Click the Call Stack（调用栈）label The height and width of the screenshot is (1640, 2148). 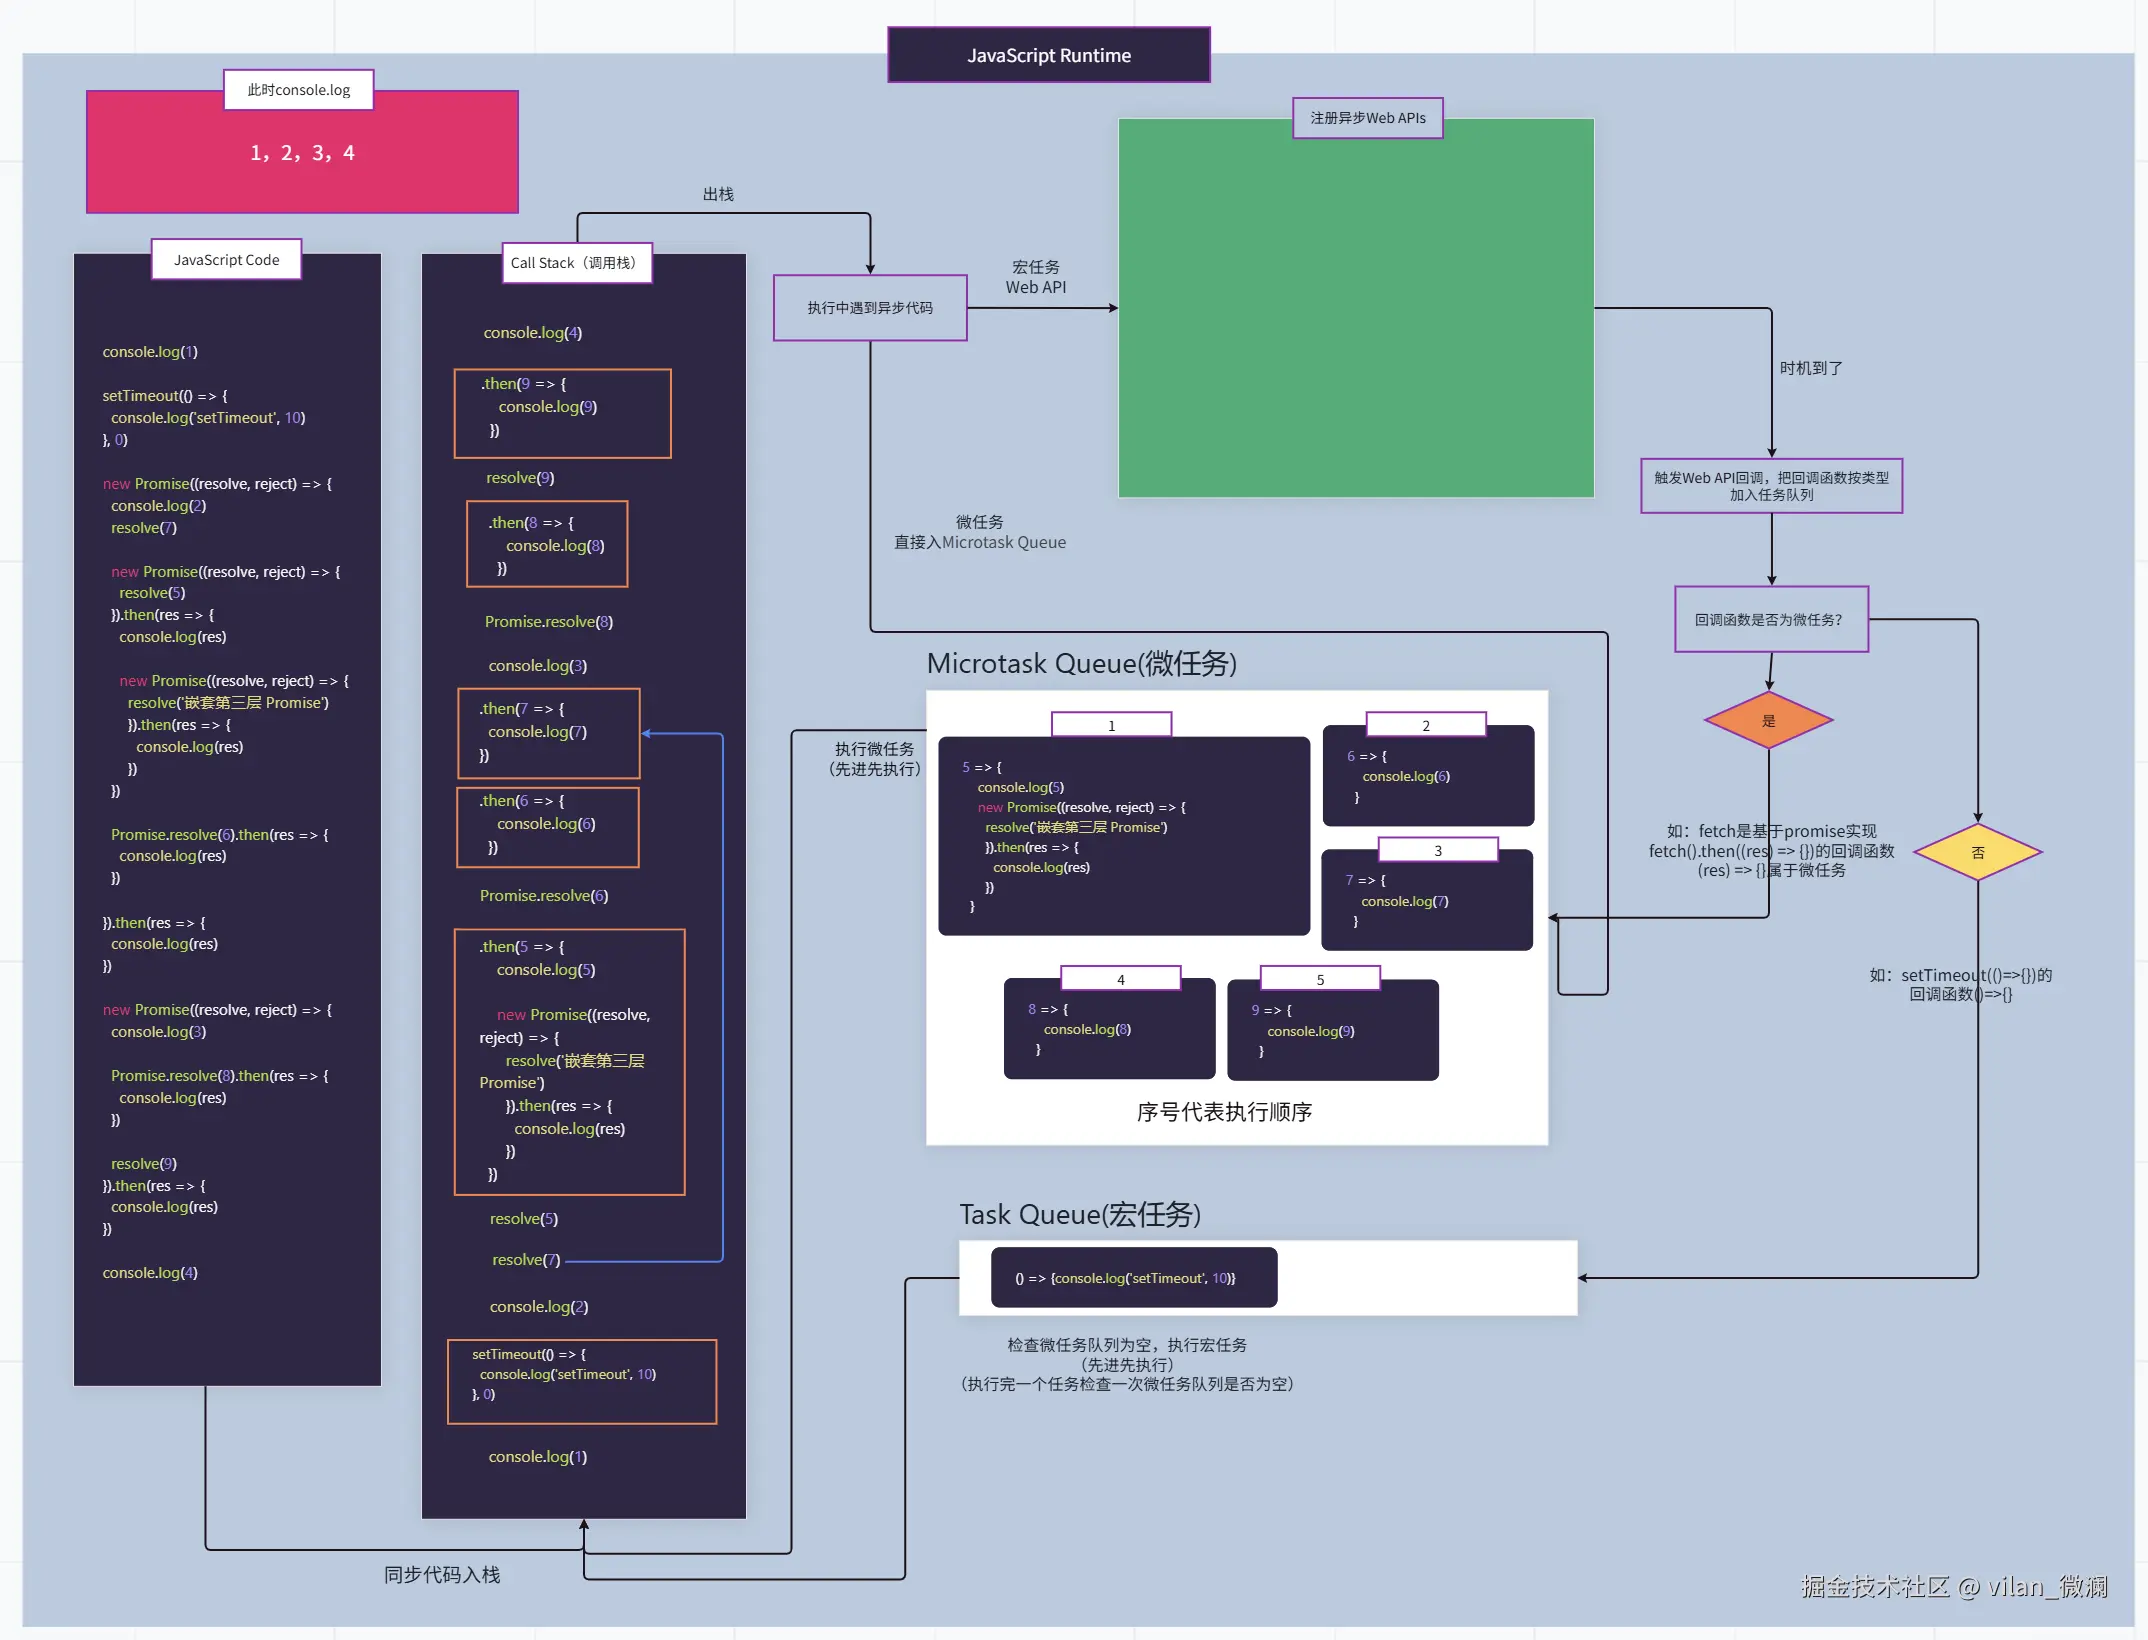pyautogui.click(x=576, y=263)
